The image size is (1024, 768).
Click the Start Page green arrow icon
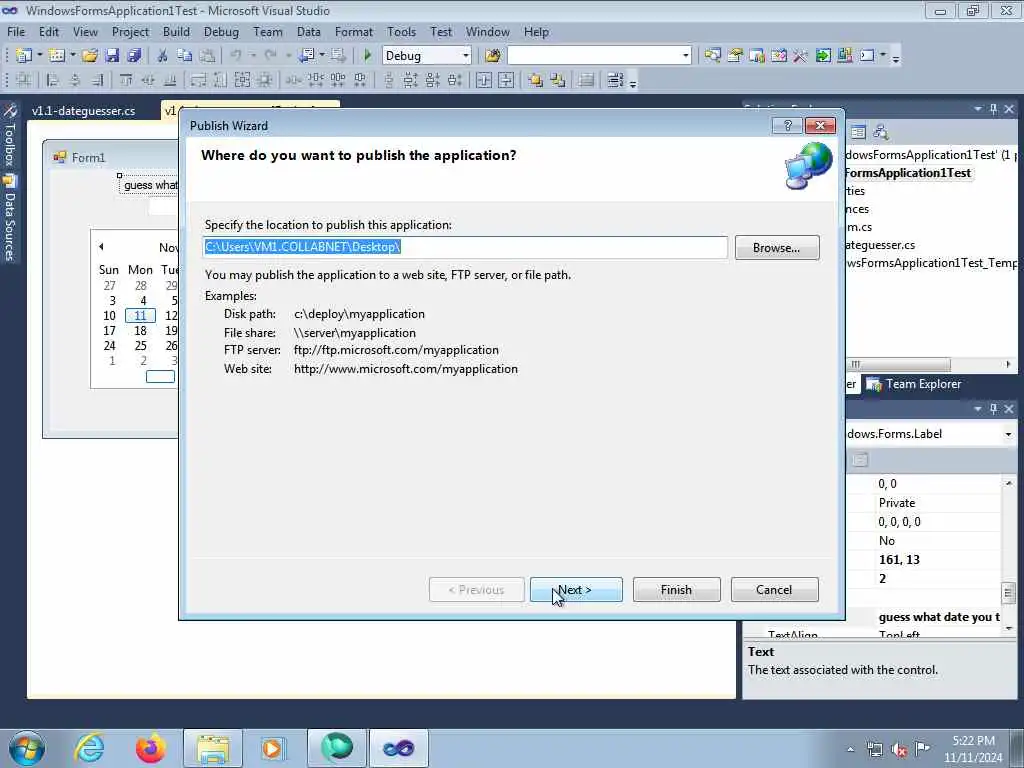pos(823,56)
